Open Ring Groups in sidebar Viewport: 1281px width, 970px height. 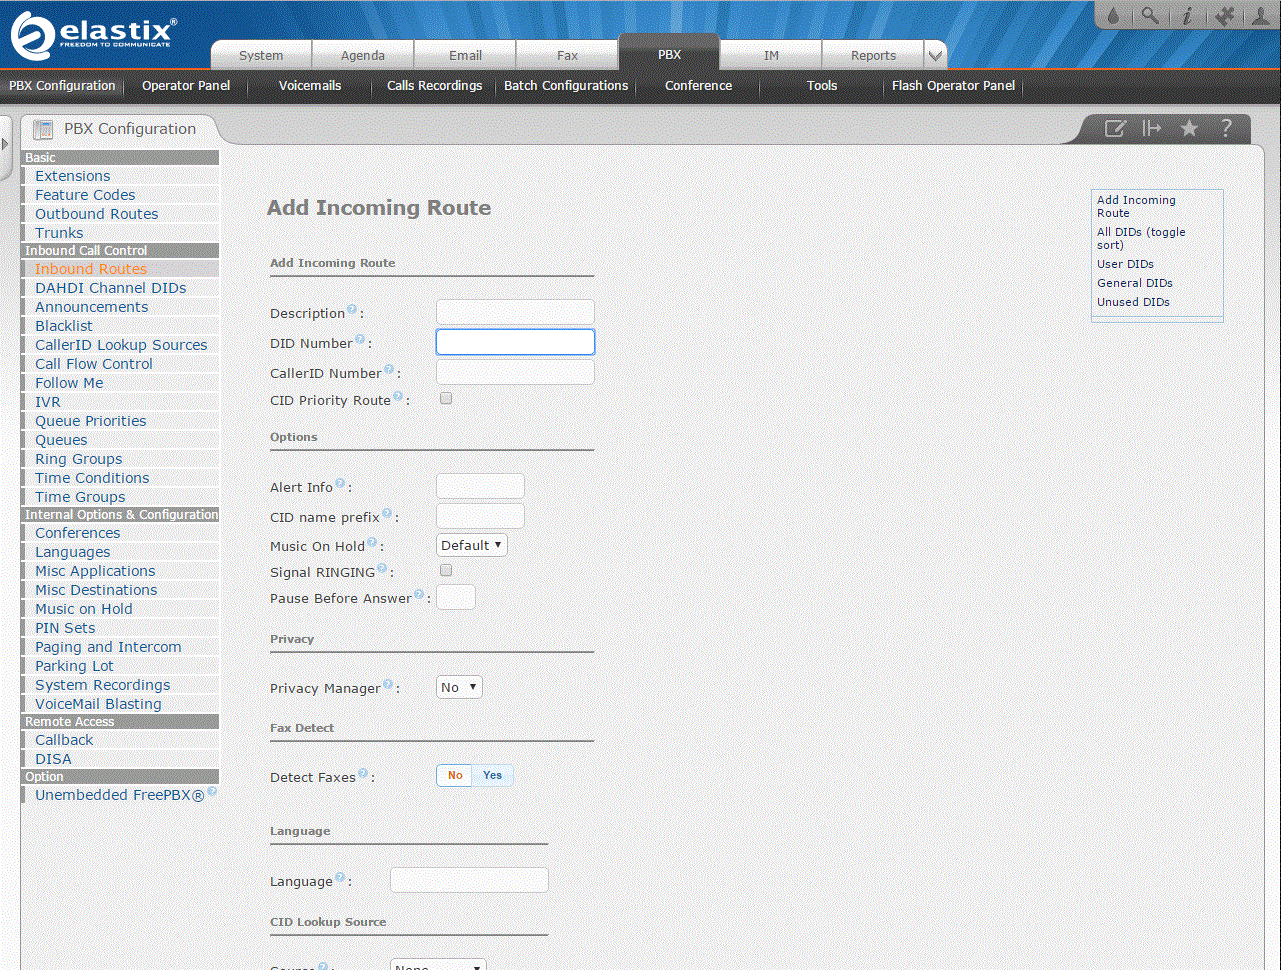pos(79,459)
